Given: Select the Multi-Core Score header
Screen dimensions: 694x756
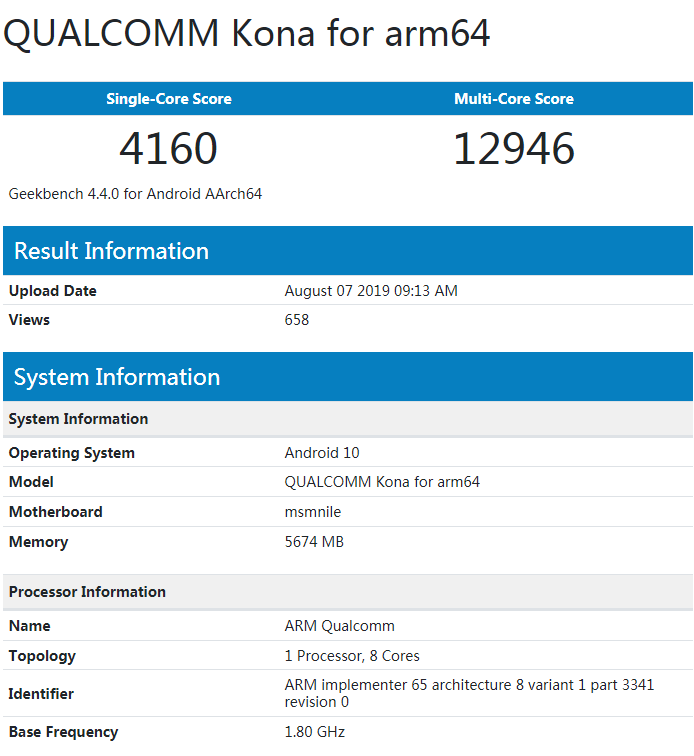Looking at the screenshot, I should click(514, 99).
